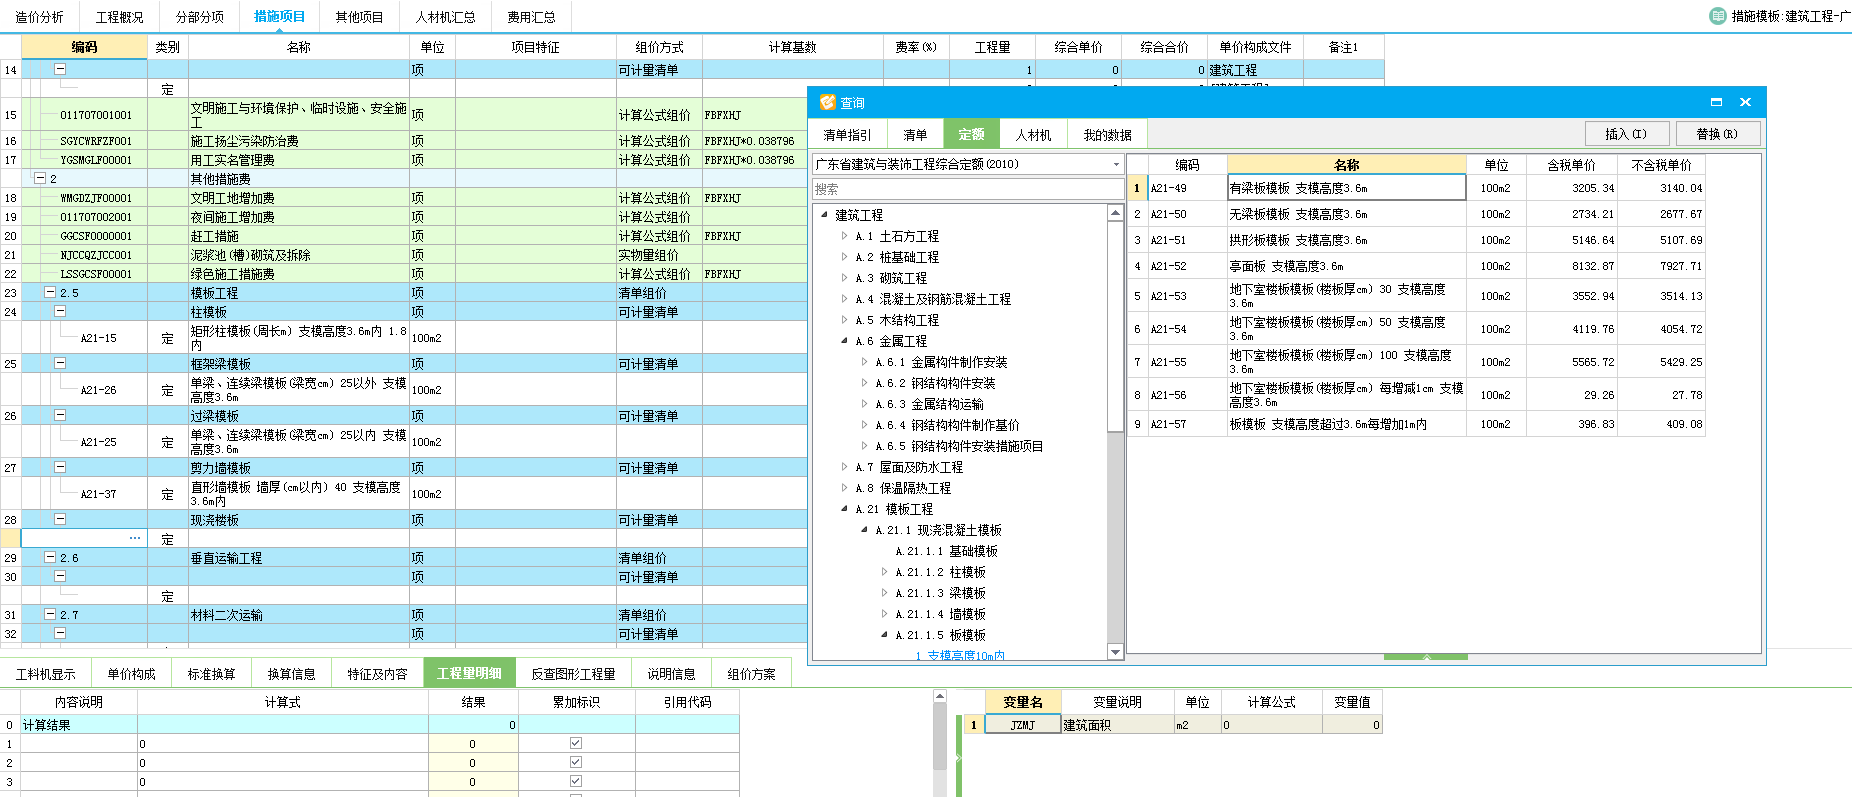Click the 名称 column header in query results

(1346, 165)
